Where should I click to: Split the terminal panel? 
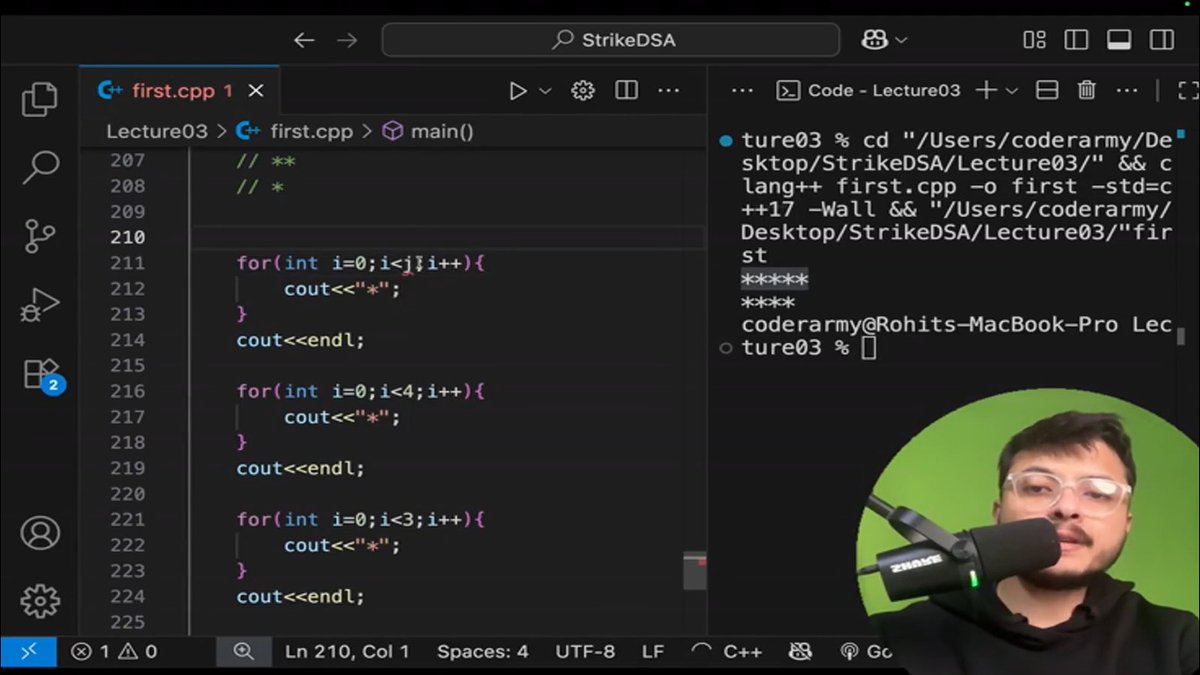point(1047,90)
